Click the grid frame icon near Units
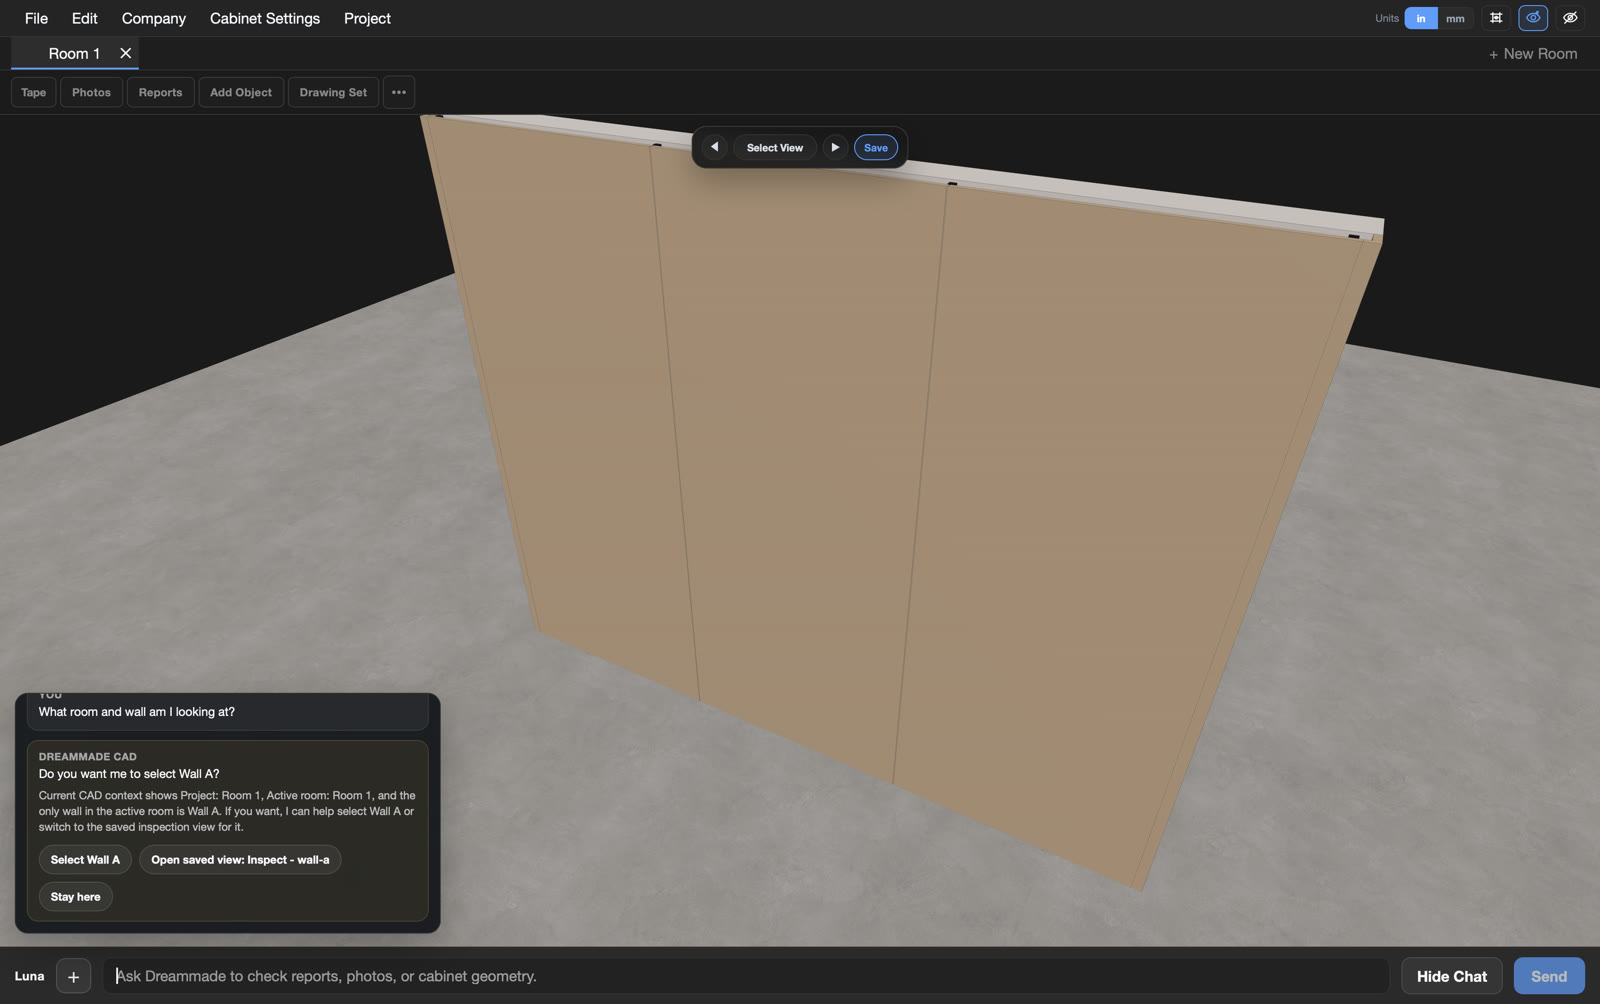 tap(1496, 18)
